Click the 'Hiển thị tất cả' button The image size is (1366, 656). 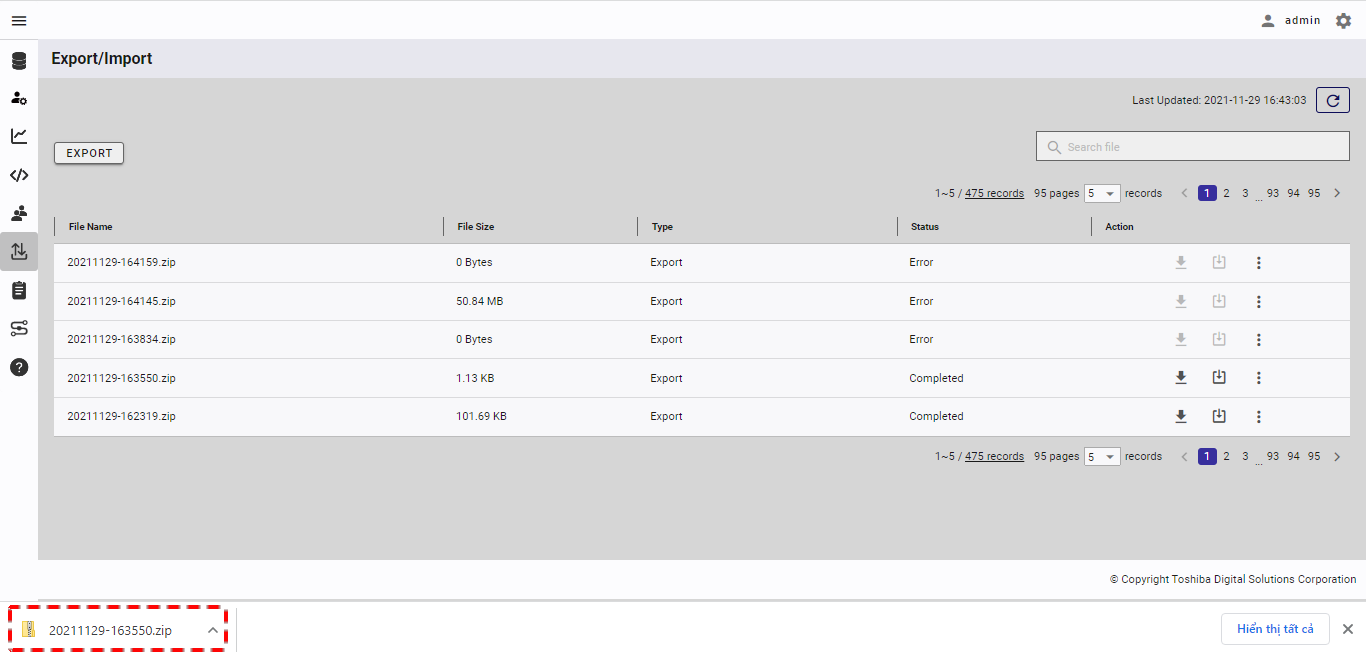(x=1275, y=629)
